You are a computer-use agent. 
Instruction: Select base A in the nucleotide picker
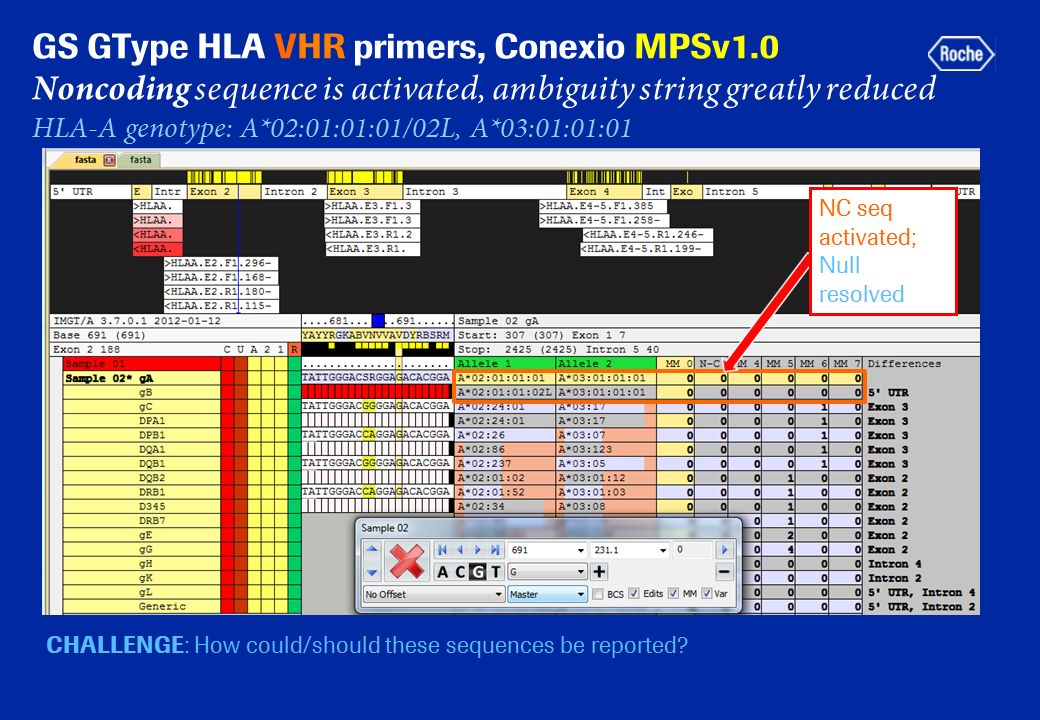(442, 571)
